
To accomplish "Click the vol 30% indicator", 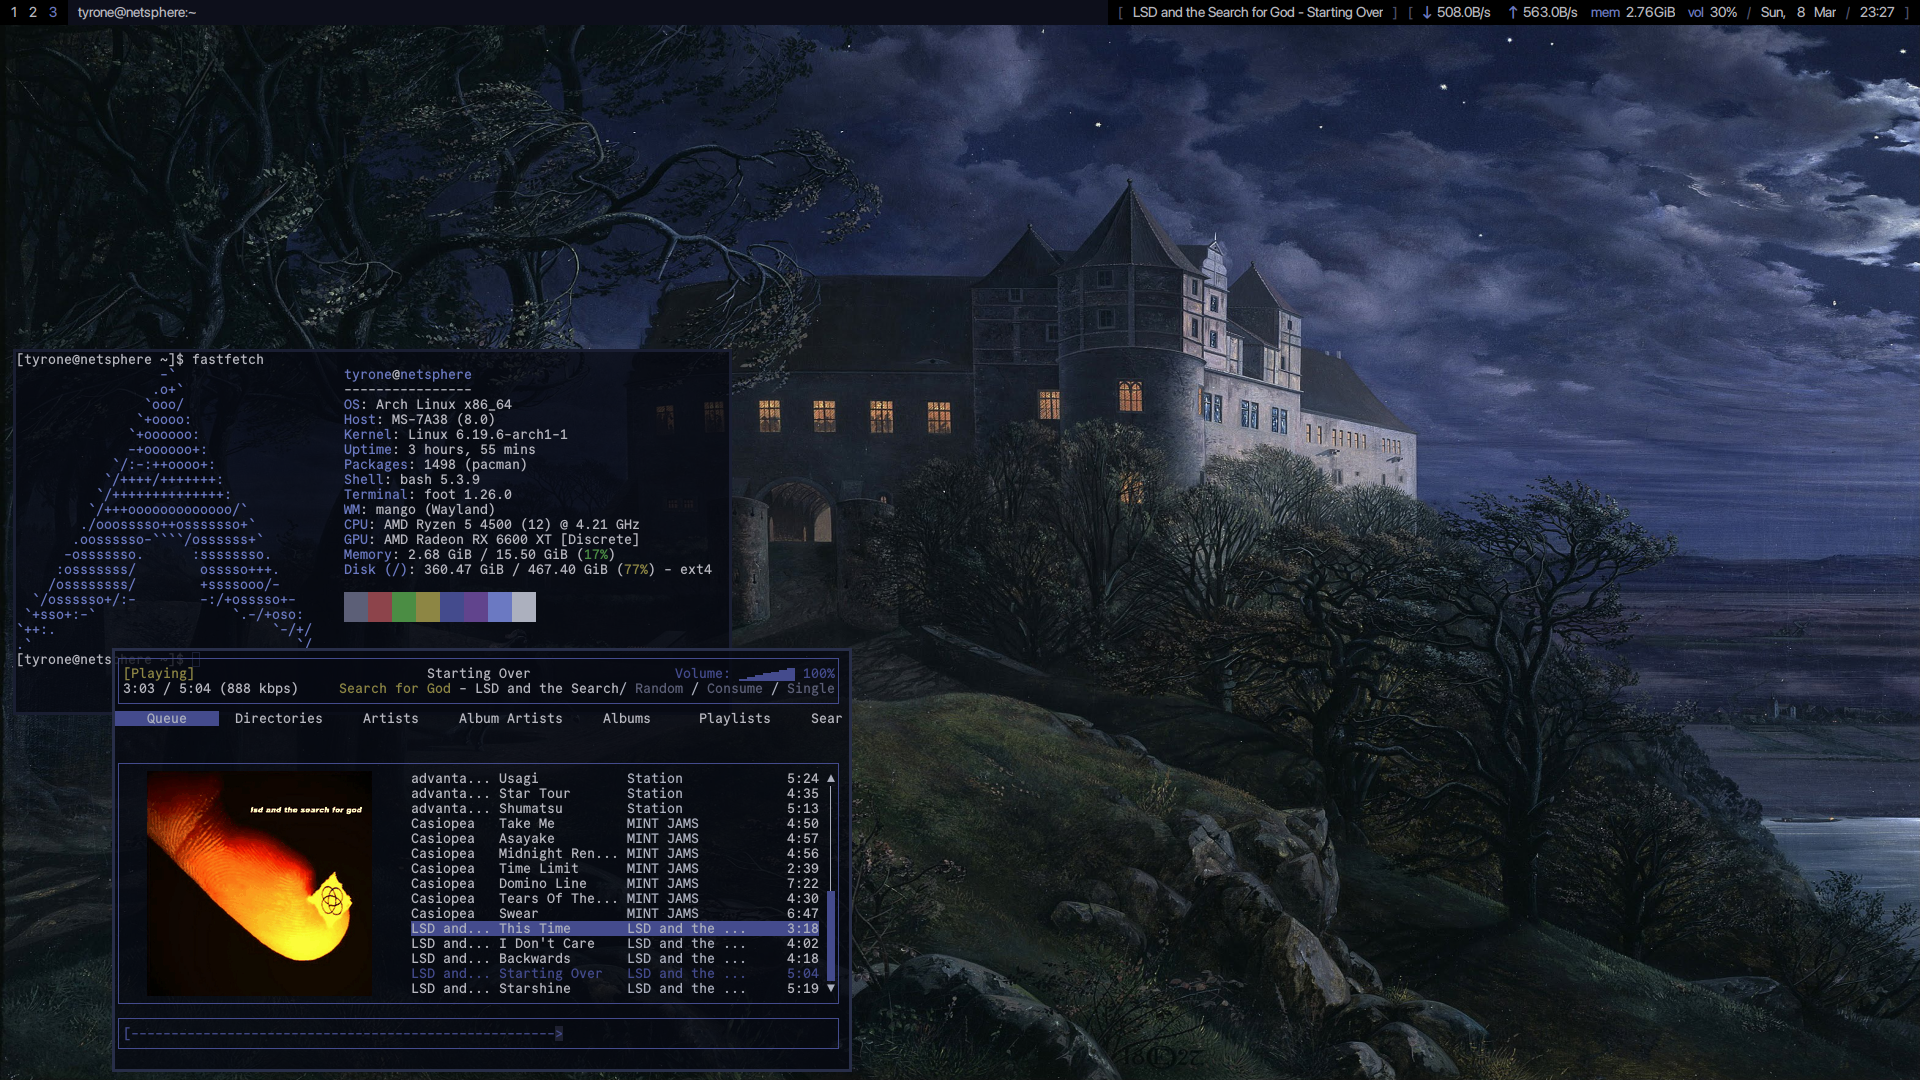I will 1712,13.
